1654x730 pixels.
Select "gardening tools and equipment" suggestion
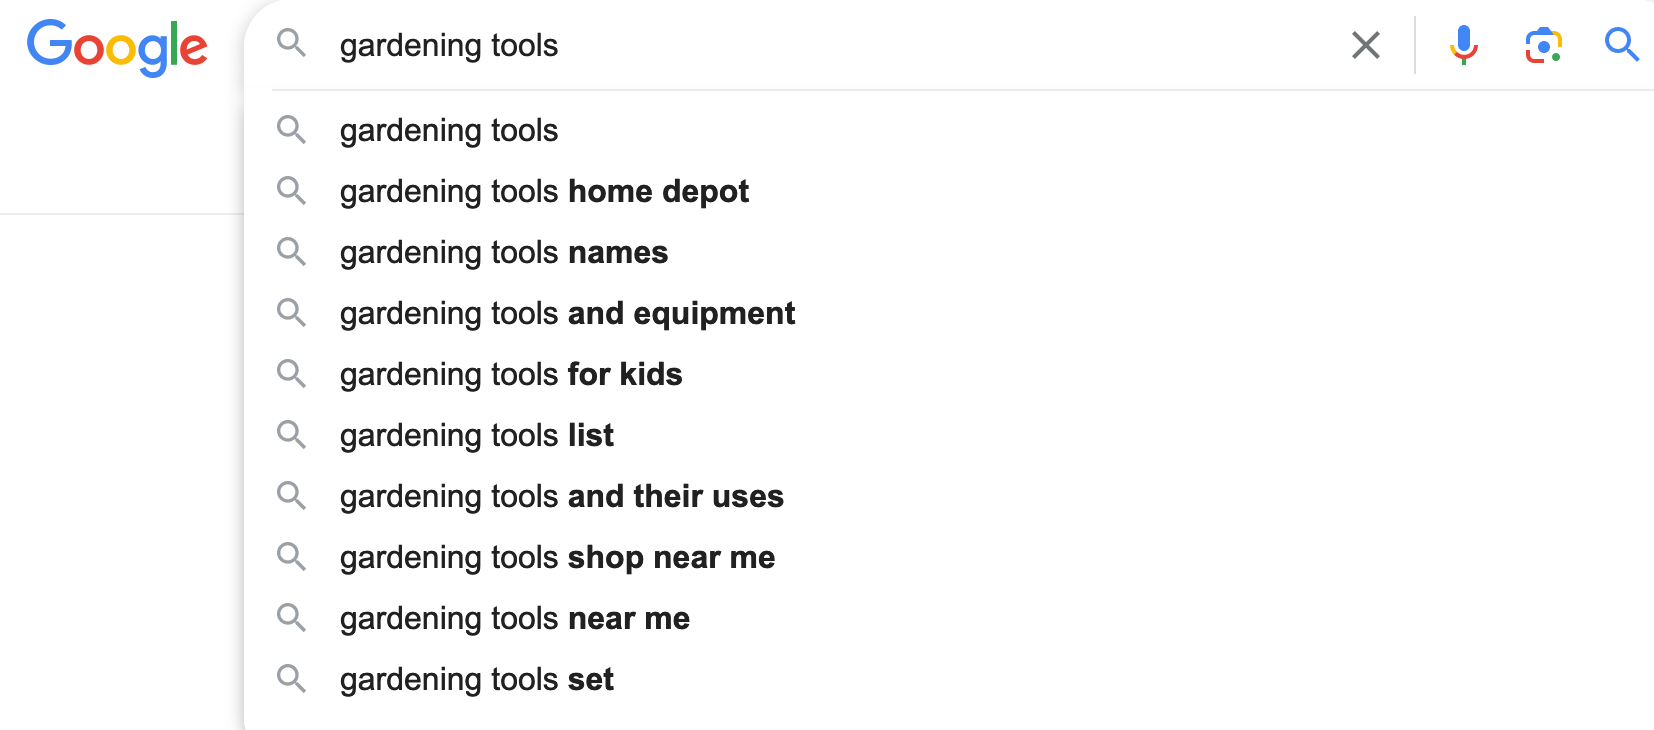click(567, 314)
